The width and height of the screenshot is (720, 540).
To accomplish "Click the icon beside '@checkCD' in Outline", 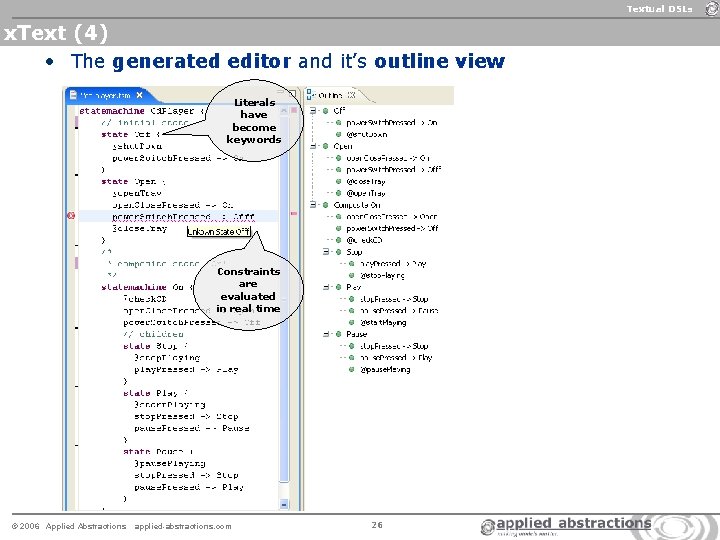I will pyautogui.click(x=338, y=240).
